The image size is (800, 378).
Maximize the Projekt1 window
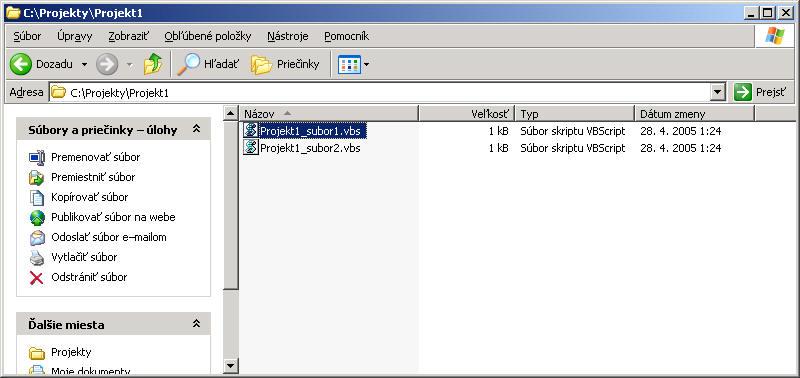pyautogui.click(x=767, y=13)
